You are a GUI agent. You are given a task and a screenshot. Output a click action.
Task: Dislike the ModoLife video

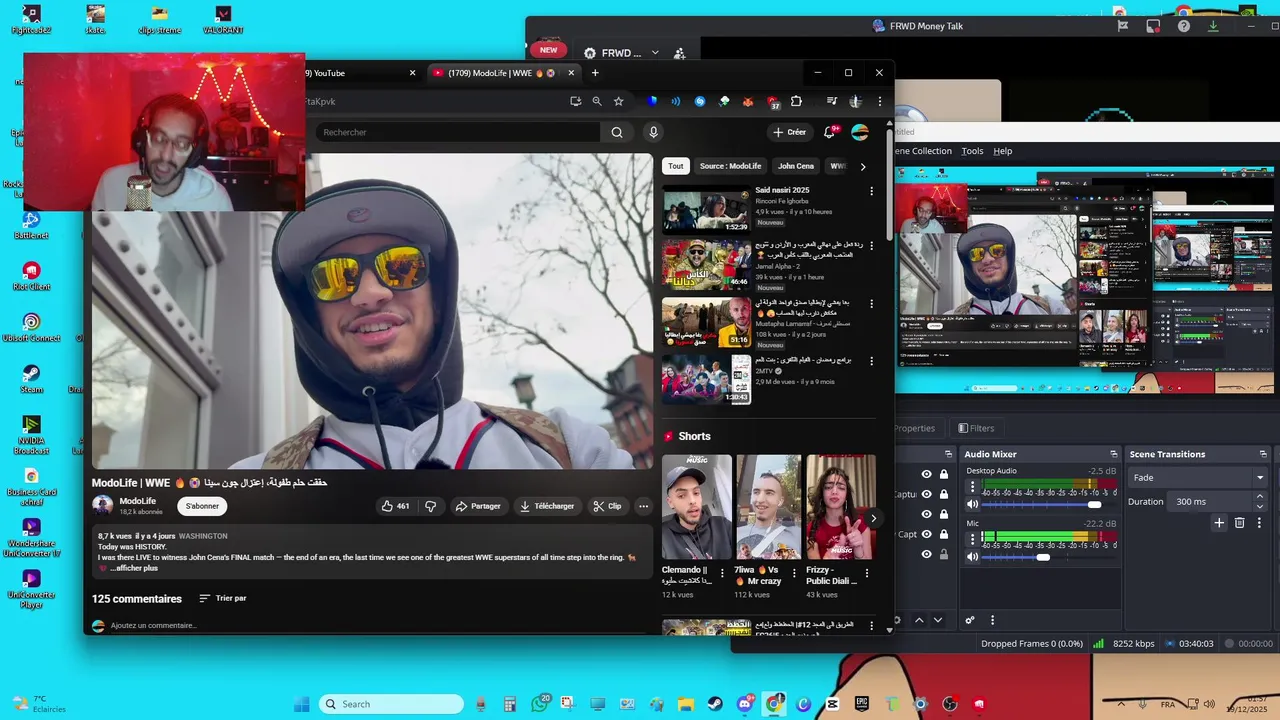431,506
